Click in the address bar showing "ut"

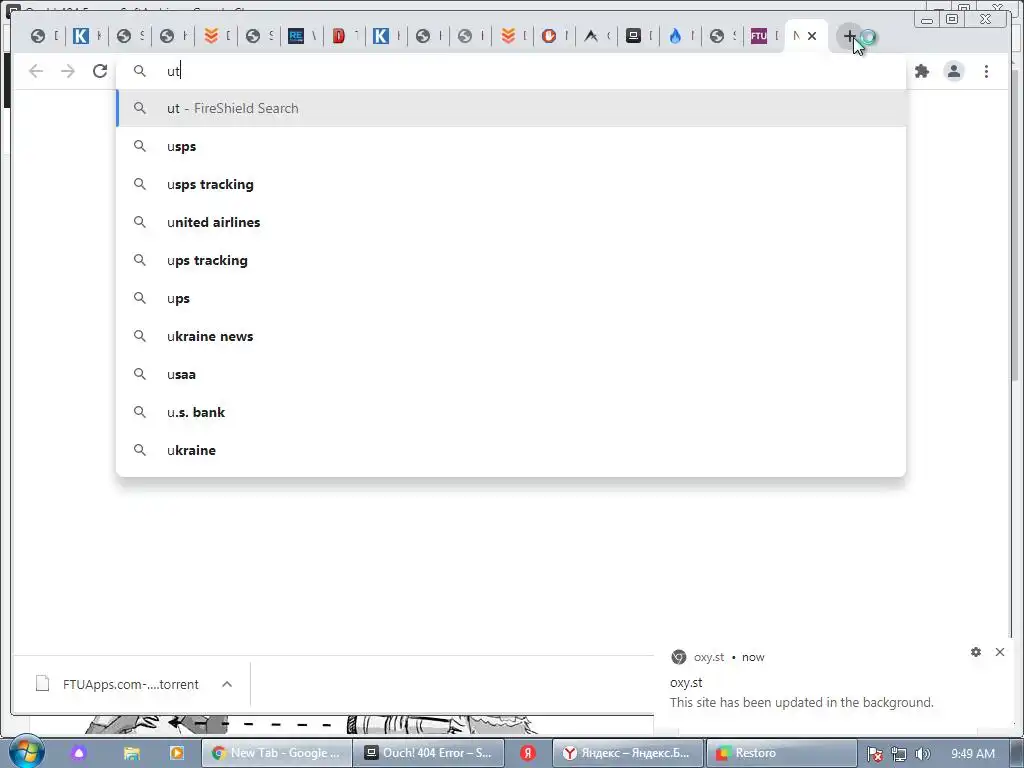(x=511, y=71)
